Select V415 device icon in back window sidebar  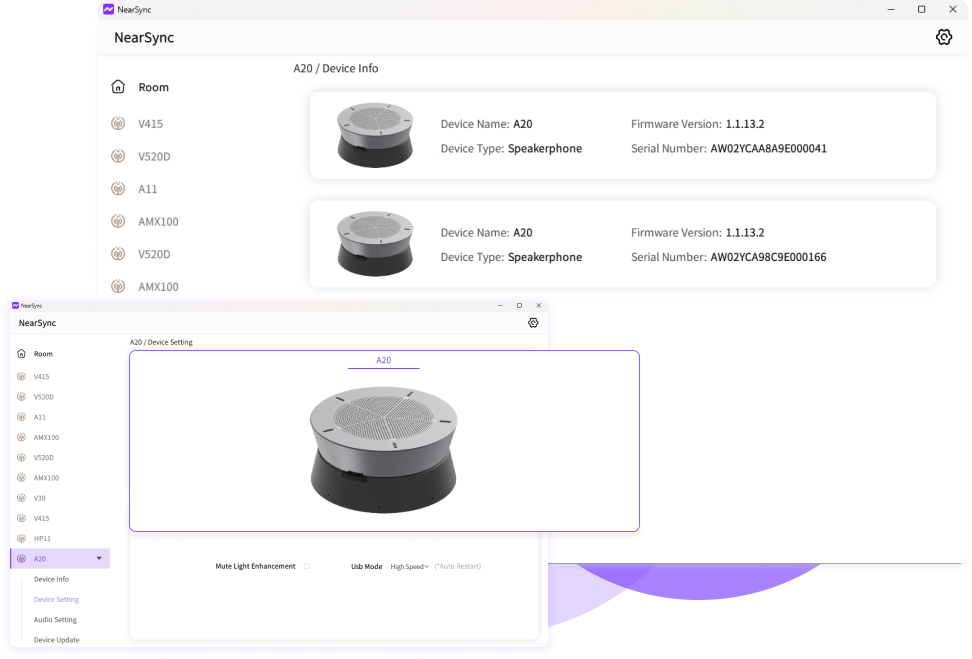[118, 123]
